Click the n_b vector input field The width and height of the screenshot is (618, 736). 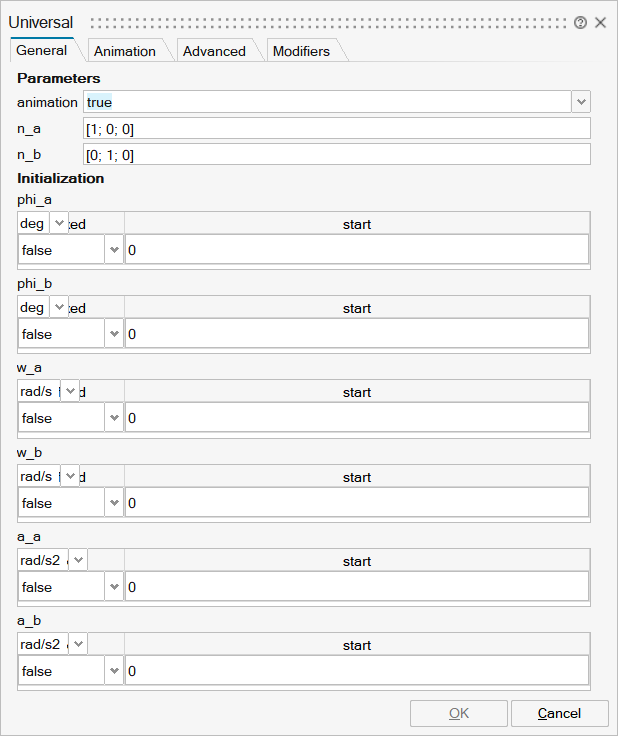(x=337, y=154)
